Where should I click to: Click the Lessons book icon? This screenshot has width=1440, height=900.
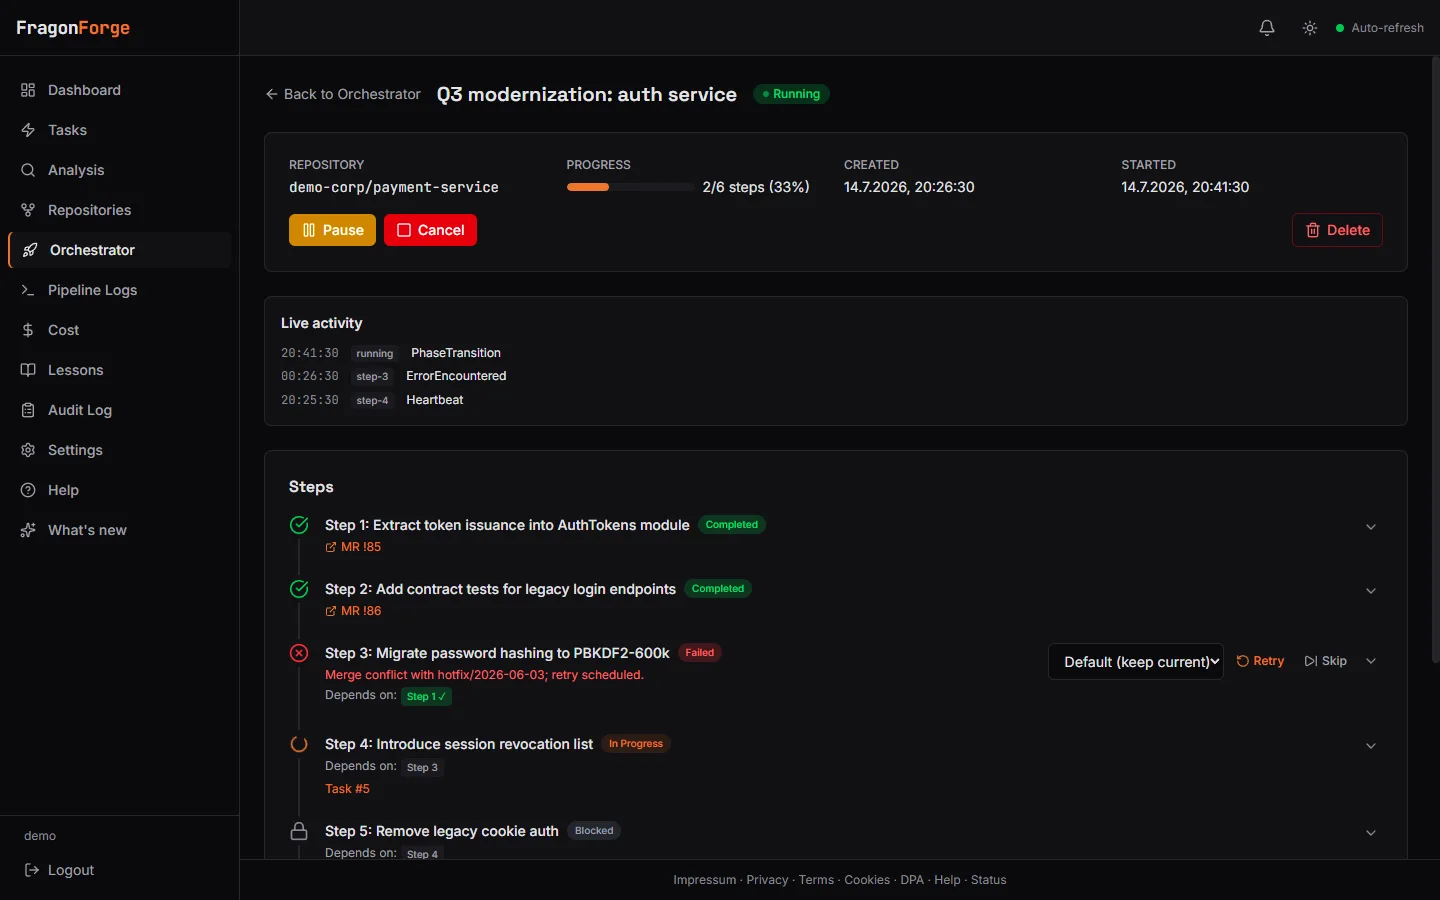(28, 370)
